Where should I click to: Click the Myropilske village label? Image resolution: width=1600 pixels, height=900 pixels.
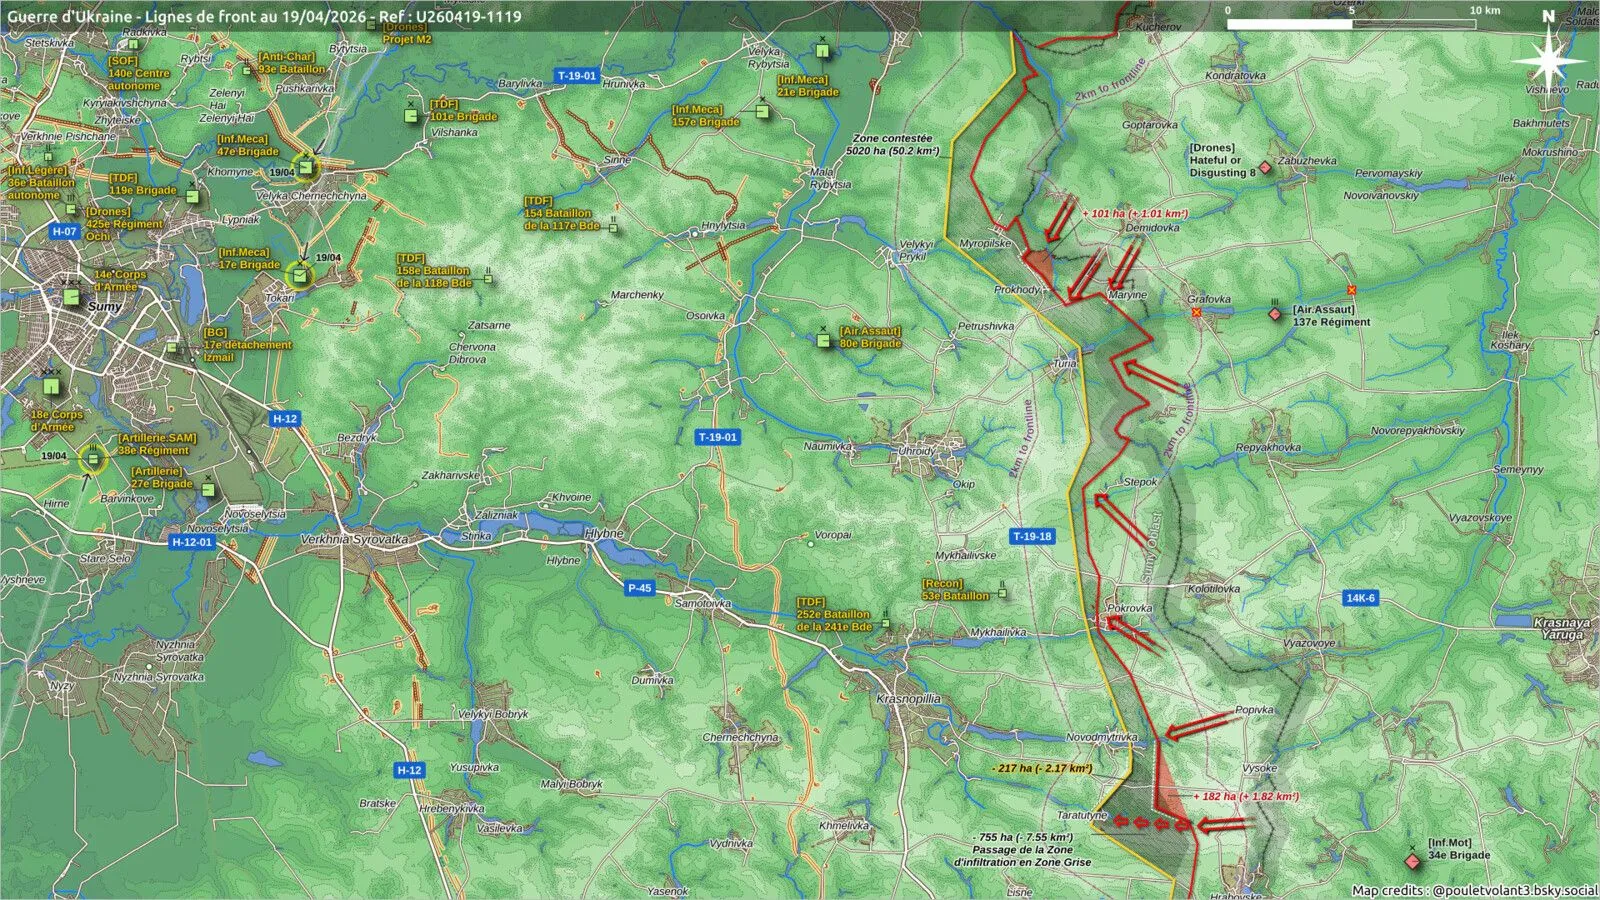[x=985, y=243]
